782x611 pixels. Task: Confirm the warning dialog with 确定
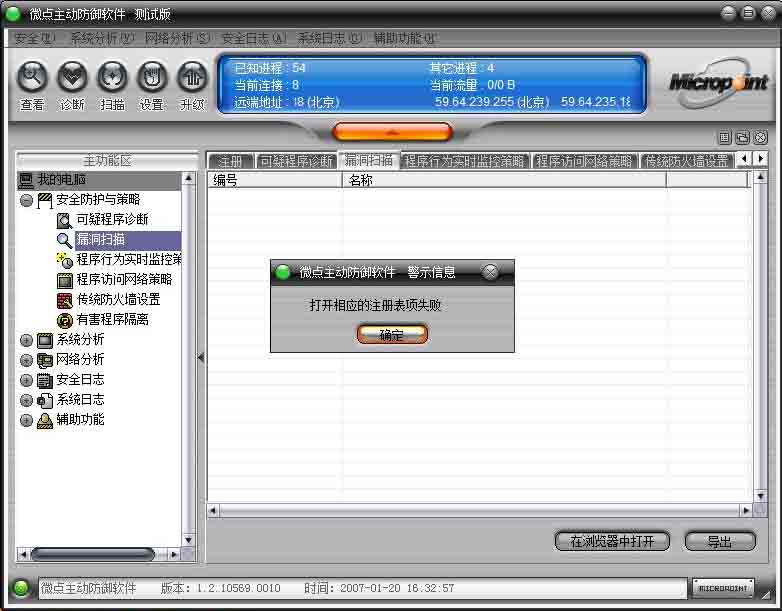point(392,334)
